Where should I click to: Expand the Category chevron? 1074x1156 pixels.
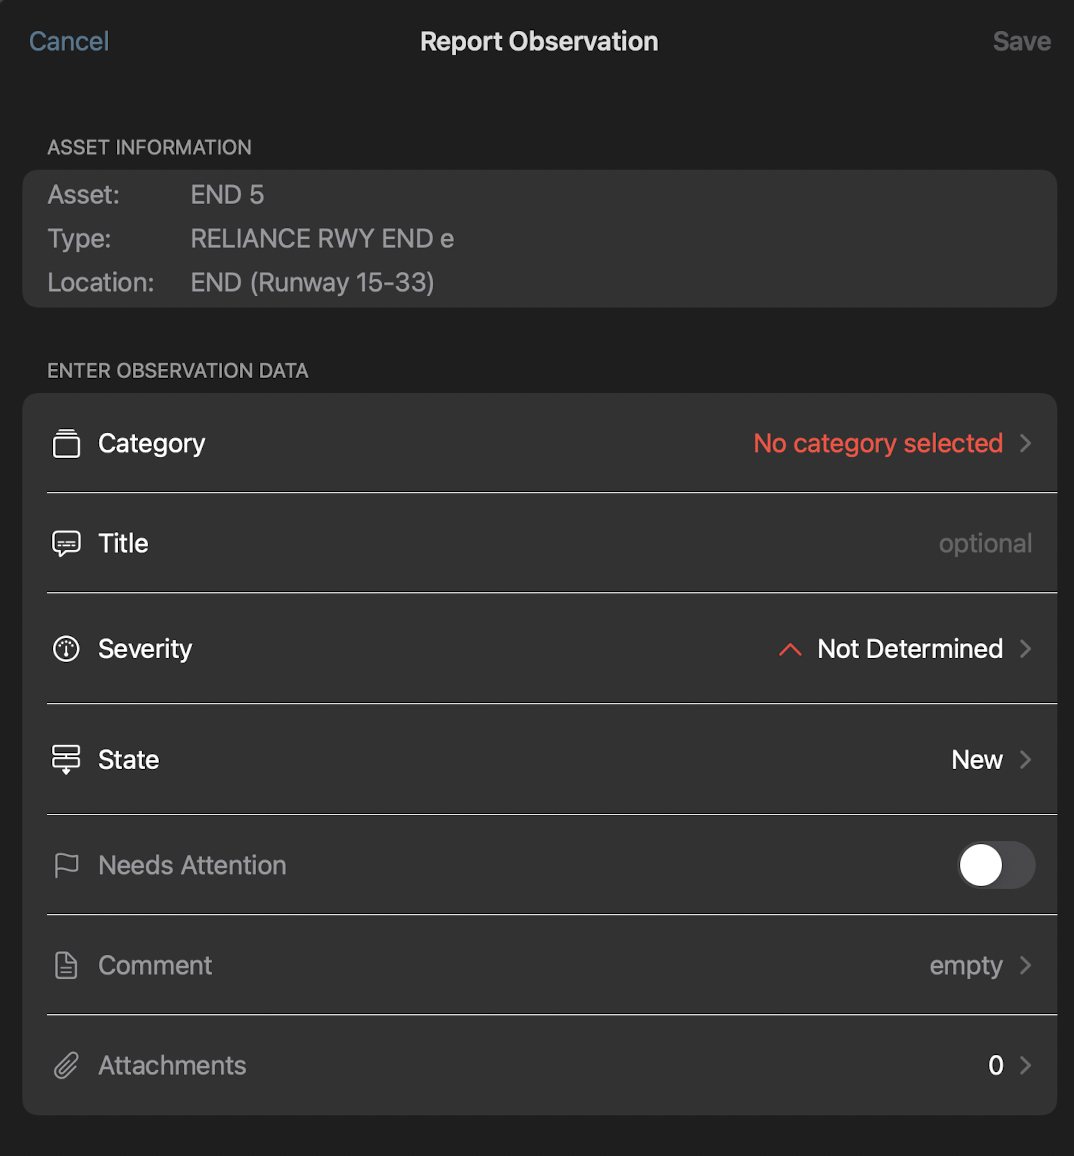pyautogui.click(x=1025, y=443)
